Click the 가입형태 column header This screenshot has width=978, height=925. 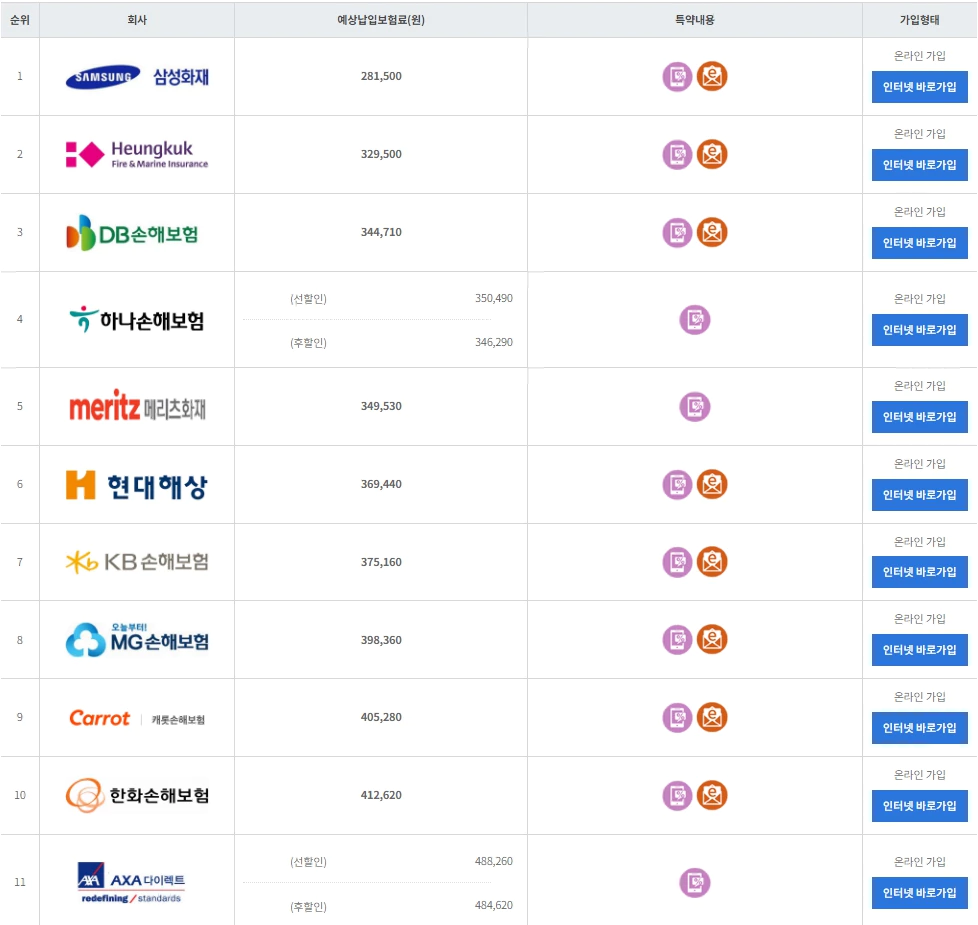(919, 20)
